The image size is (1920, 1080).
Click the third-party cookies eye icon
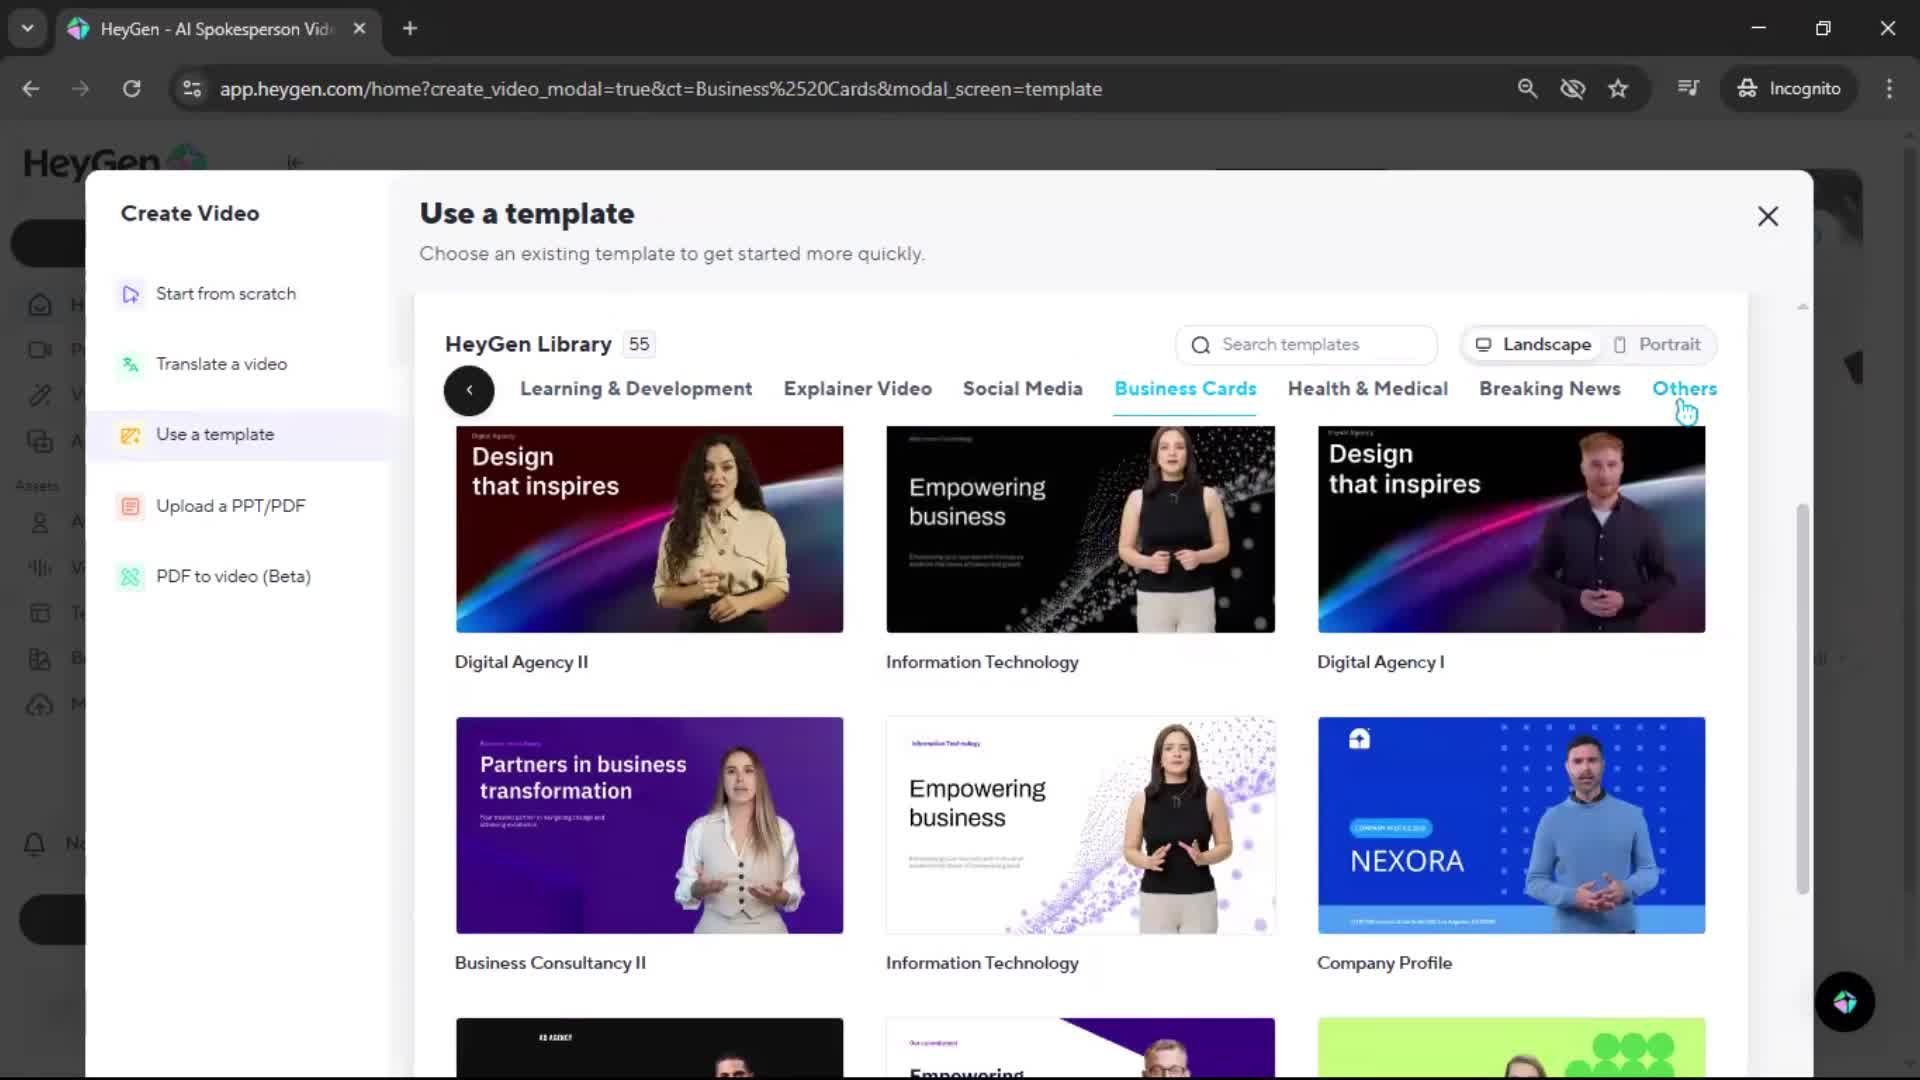click(1573, 89)
